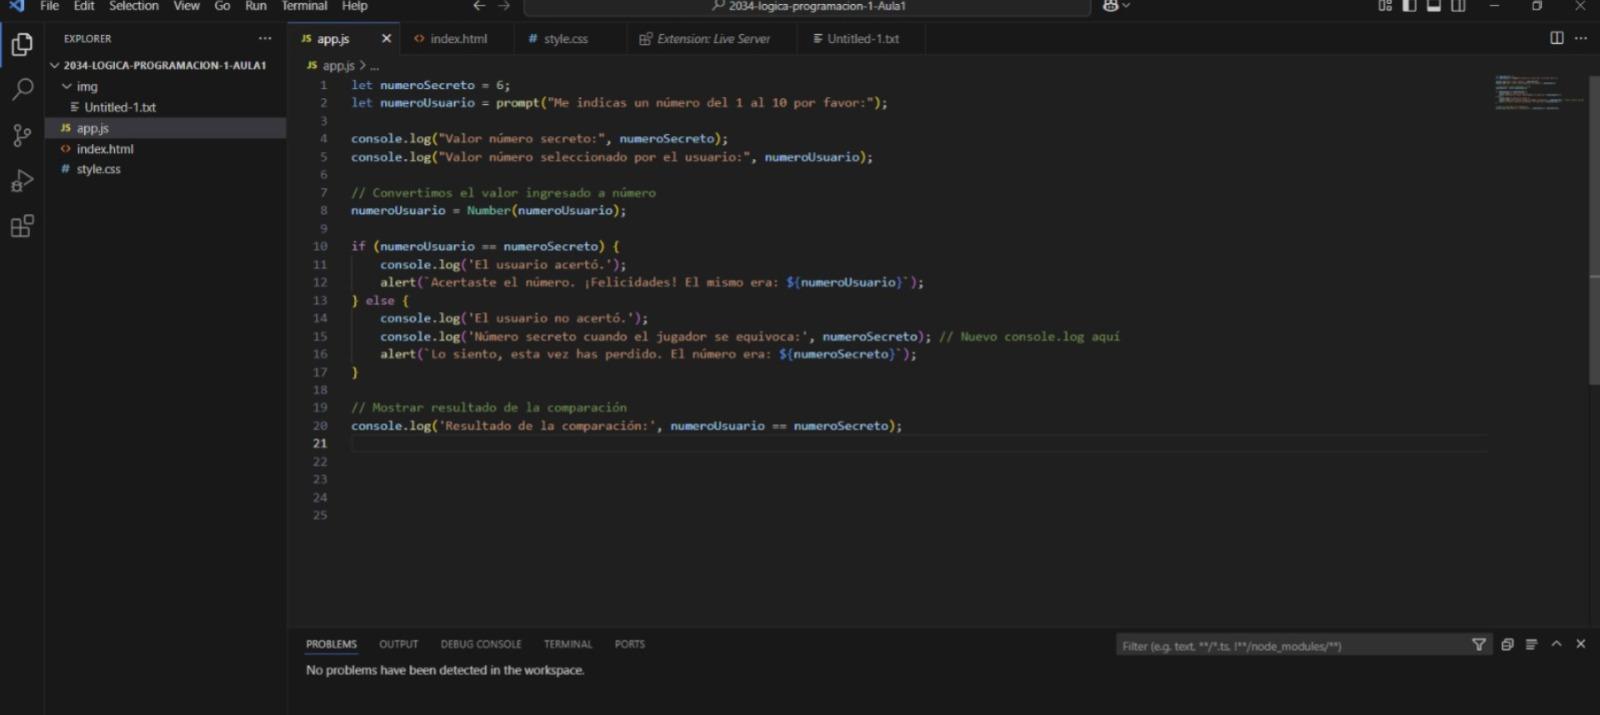Image resolution: width=1600 pixels, height=715 pixels.
Task: Open the Extensions view
Action: click(22, 226)
